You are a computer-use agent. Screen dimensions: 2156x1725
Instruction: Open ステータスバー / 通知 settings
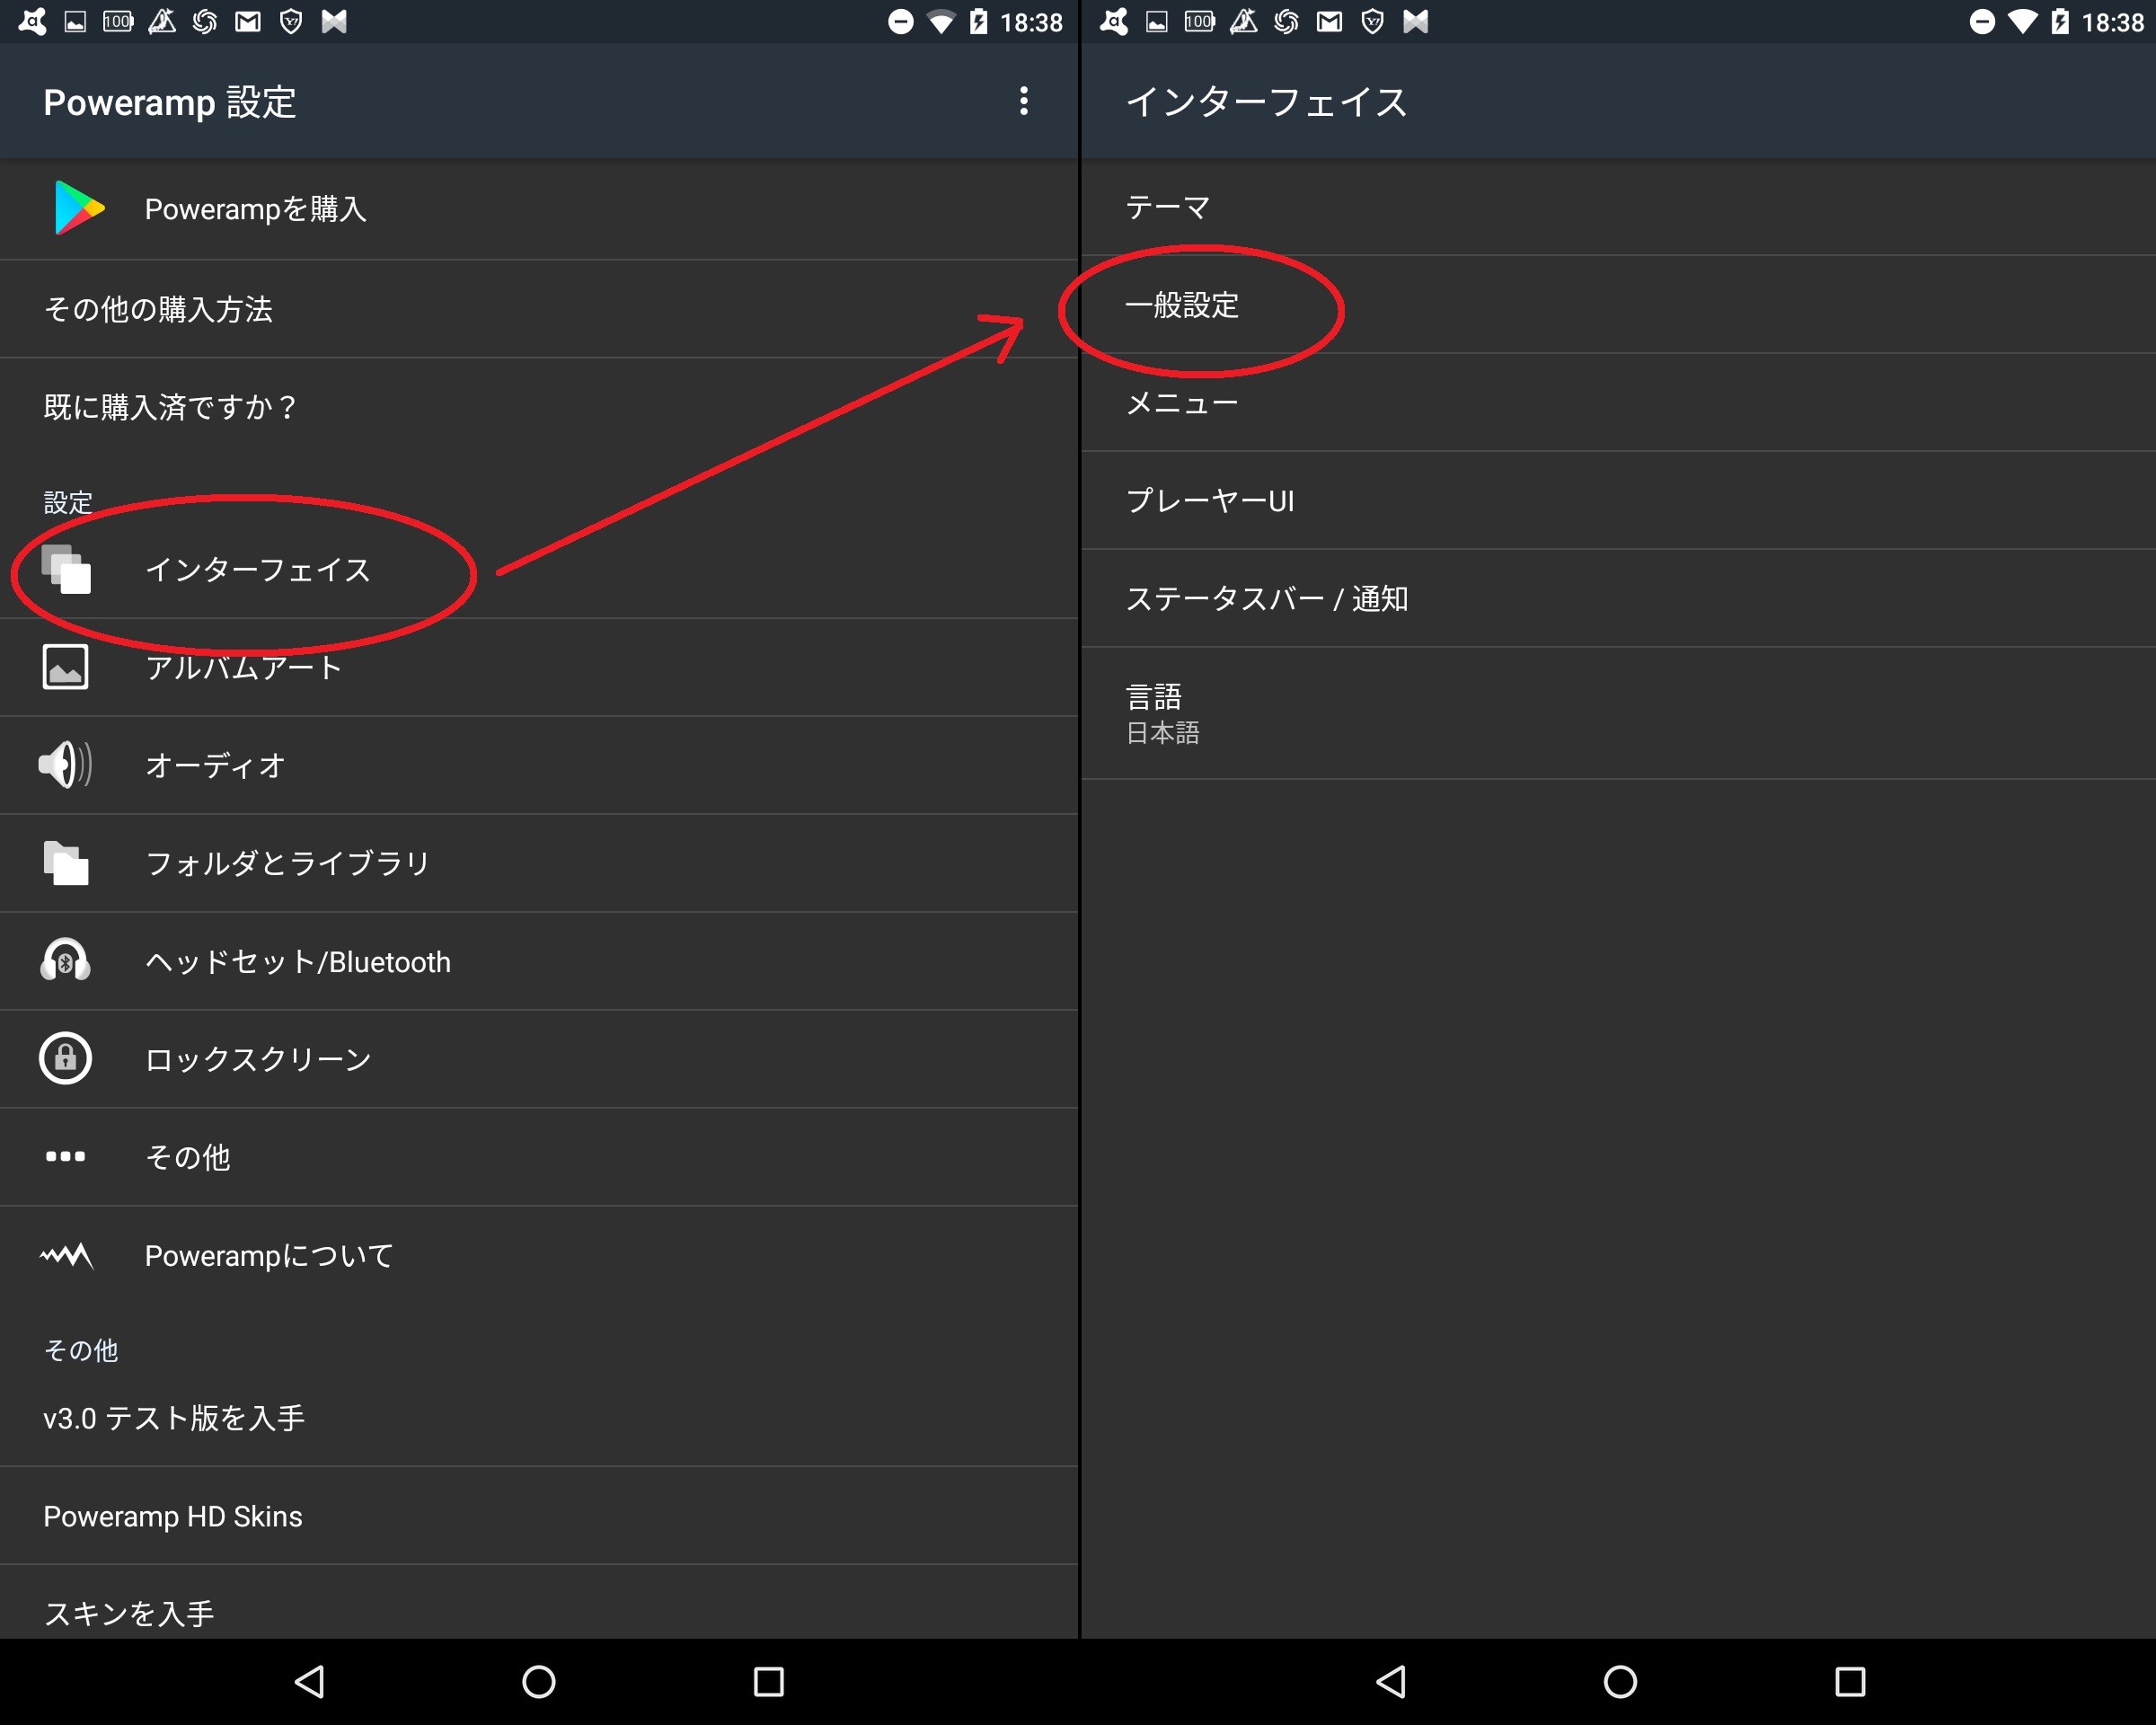pos(1618,599)
